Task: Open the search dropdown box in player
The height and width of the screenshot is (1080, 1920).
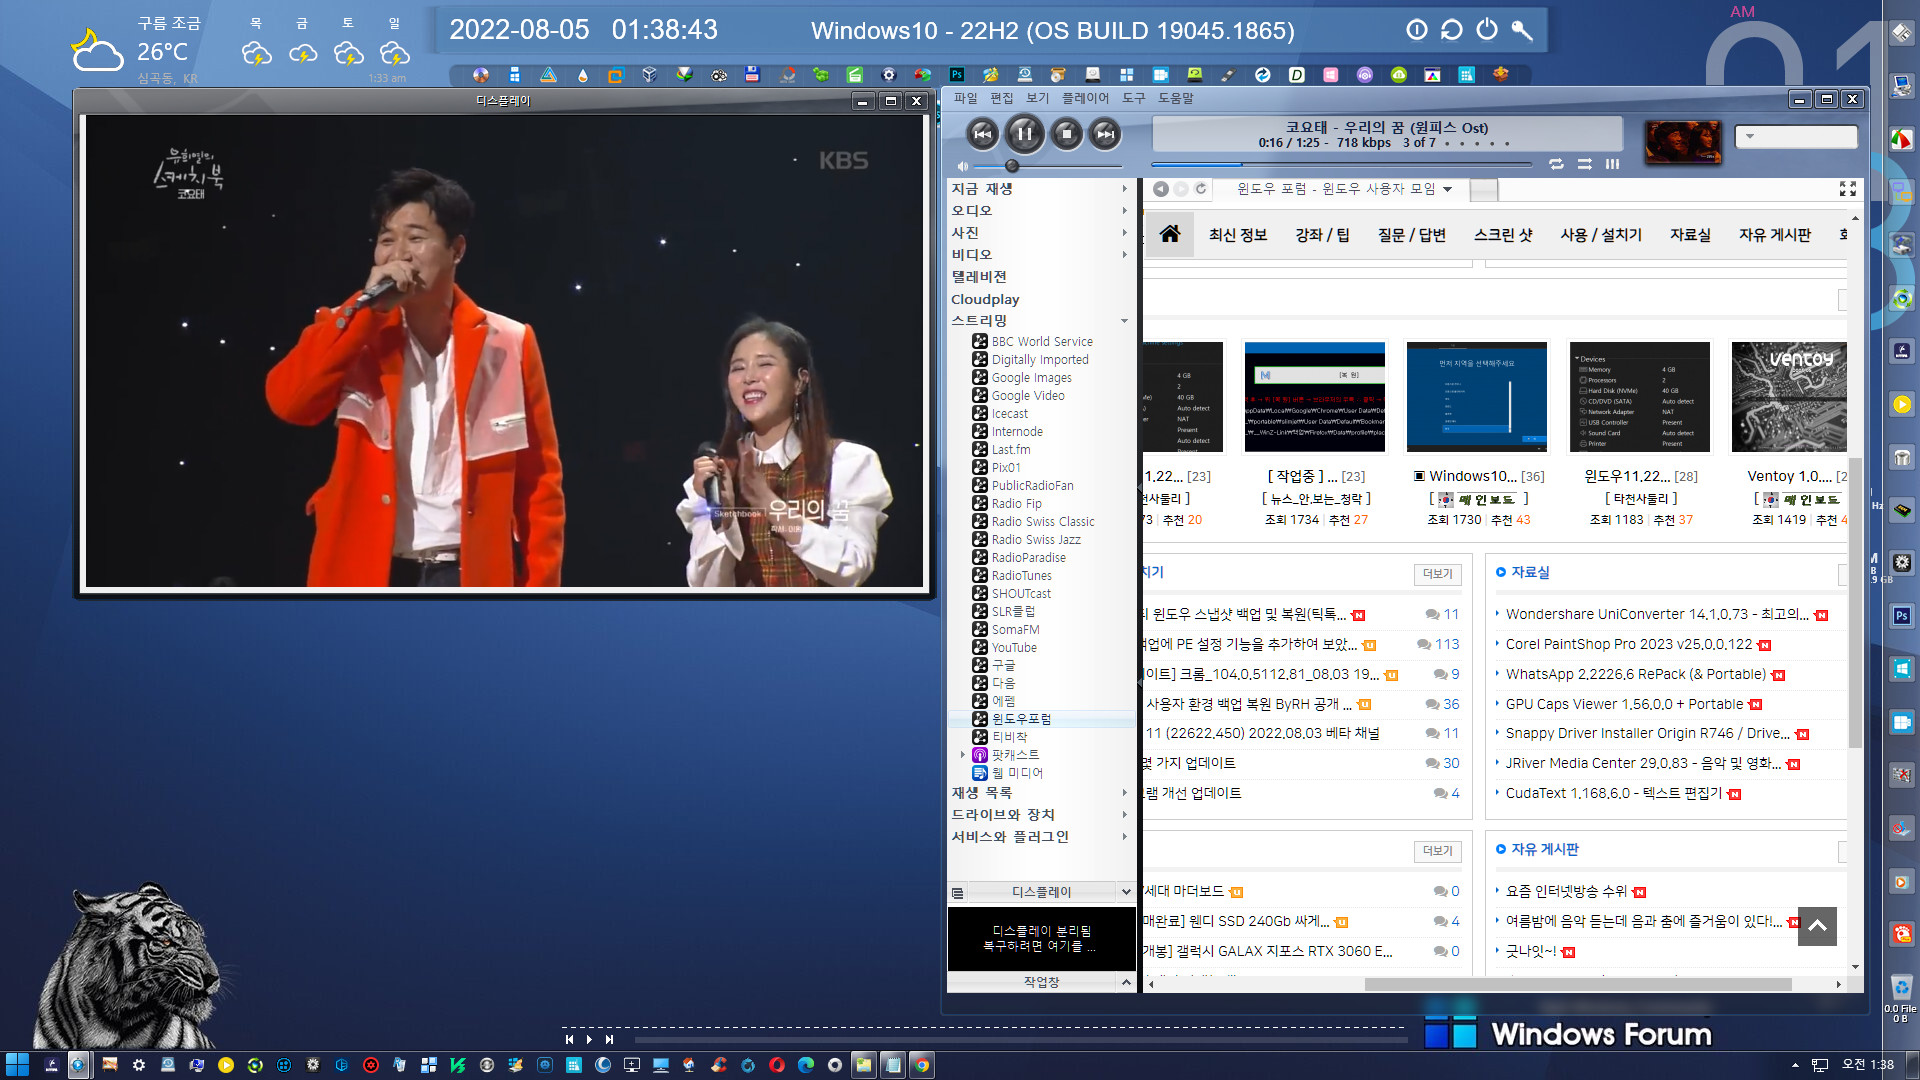Action: click(x=1797, y=136)
